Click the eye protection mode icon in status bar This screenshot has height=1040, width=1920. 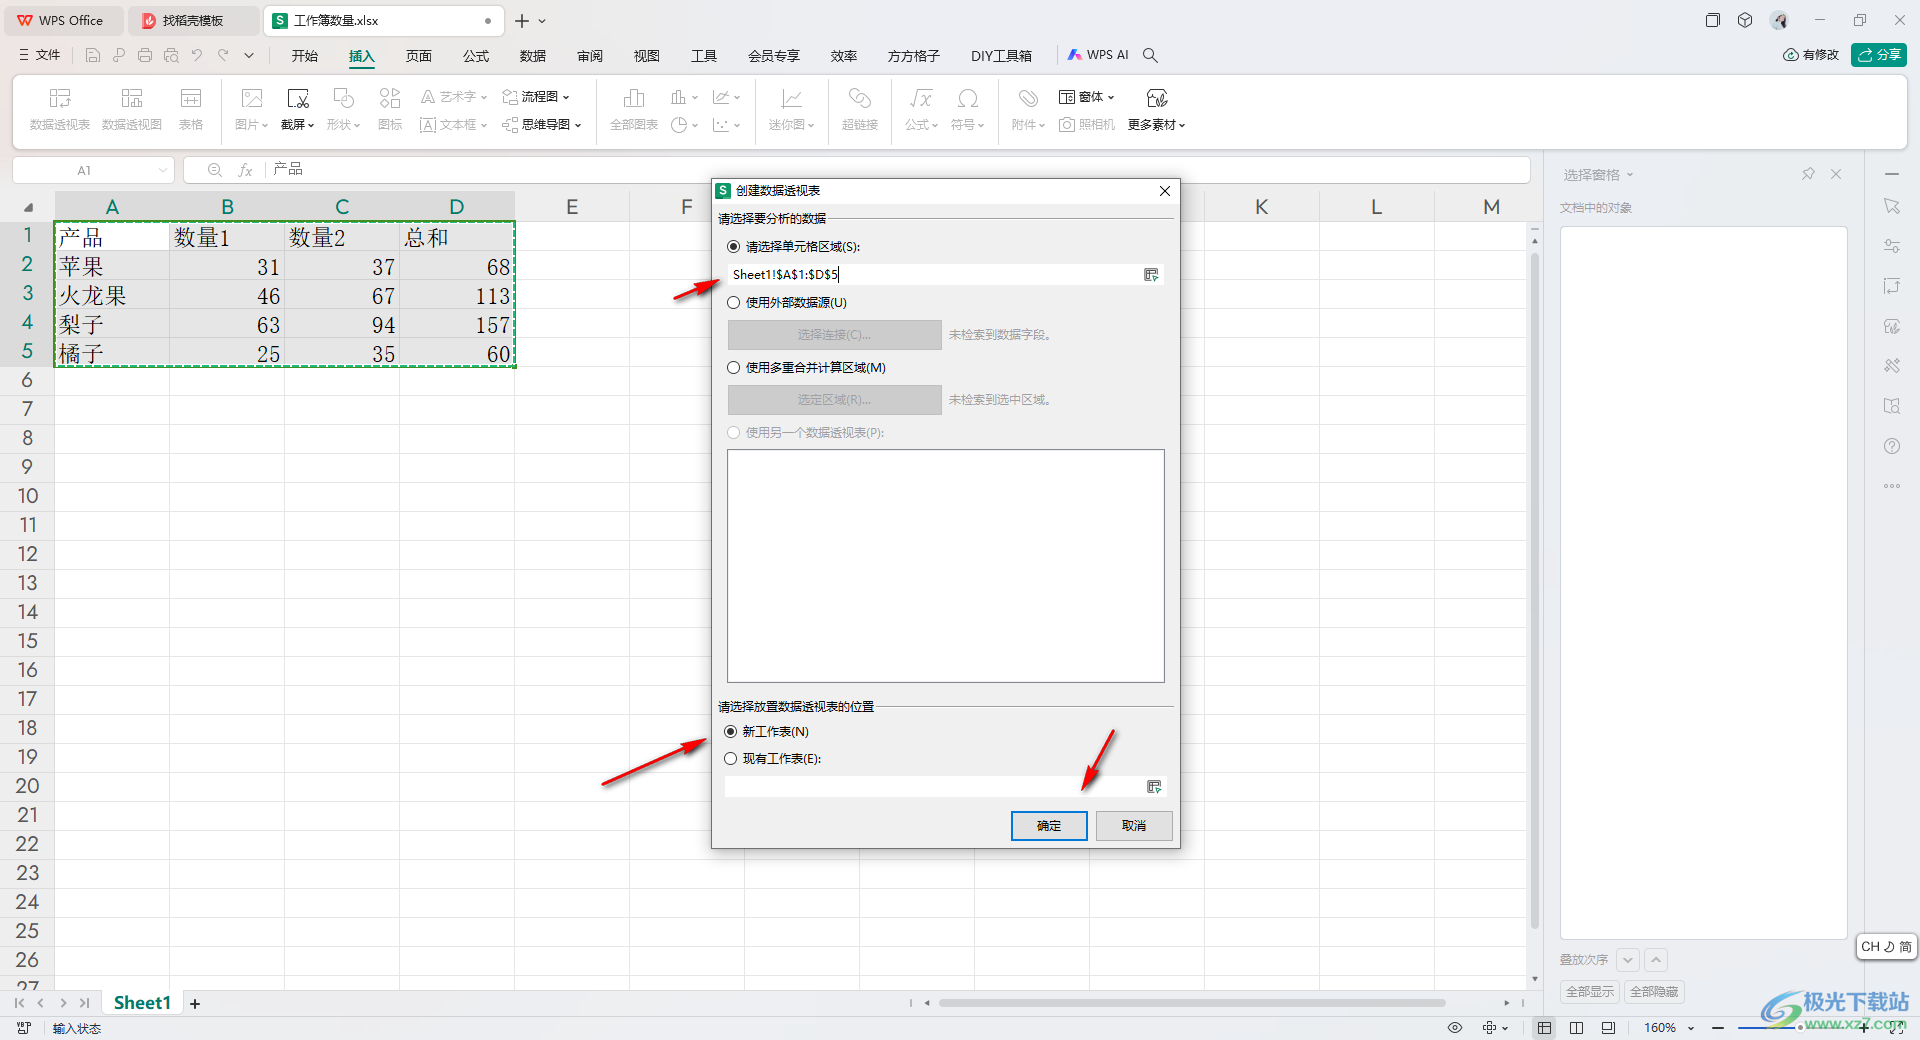tap(1455, 1028)
